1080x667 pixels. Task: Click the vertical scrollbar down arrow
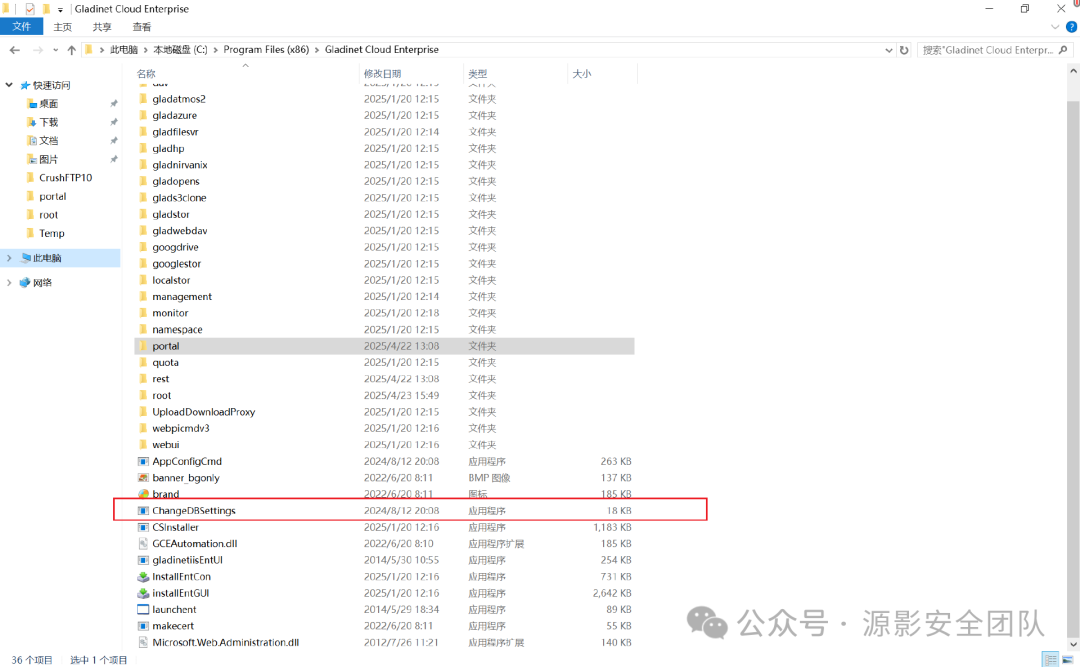tap(1073, 644)
